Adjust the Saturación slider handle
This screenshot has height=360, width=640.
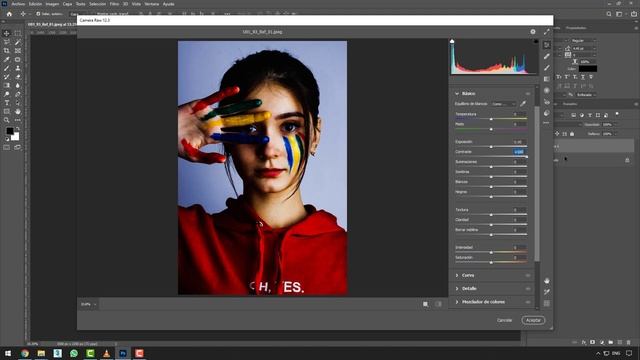click(491, 262)
